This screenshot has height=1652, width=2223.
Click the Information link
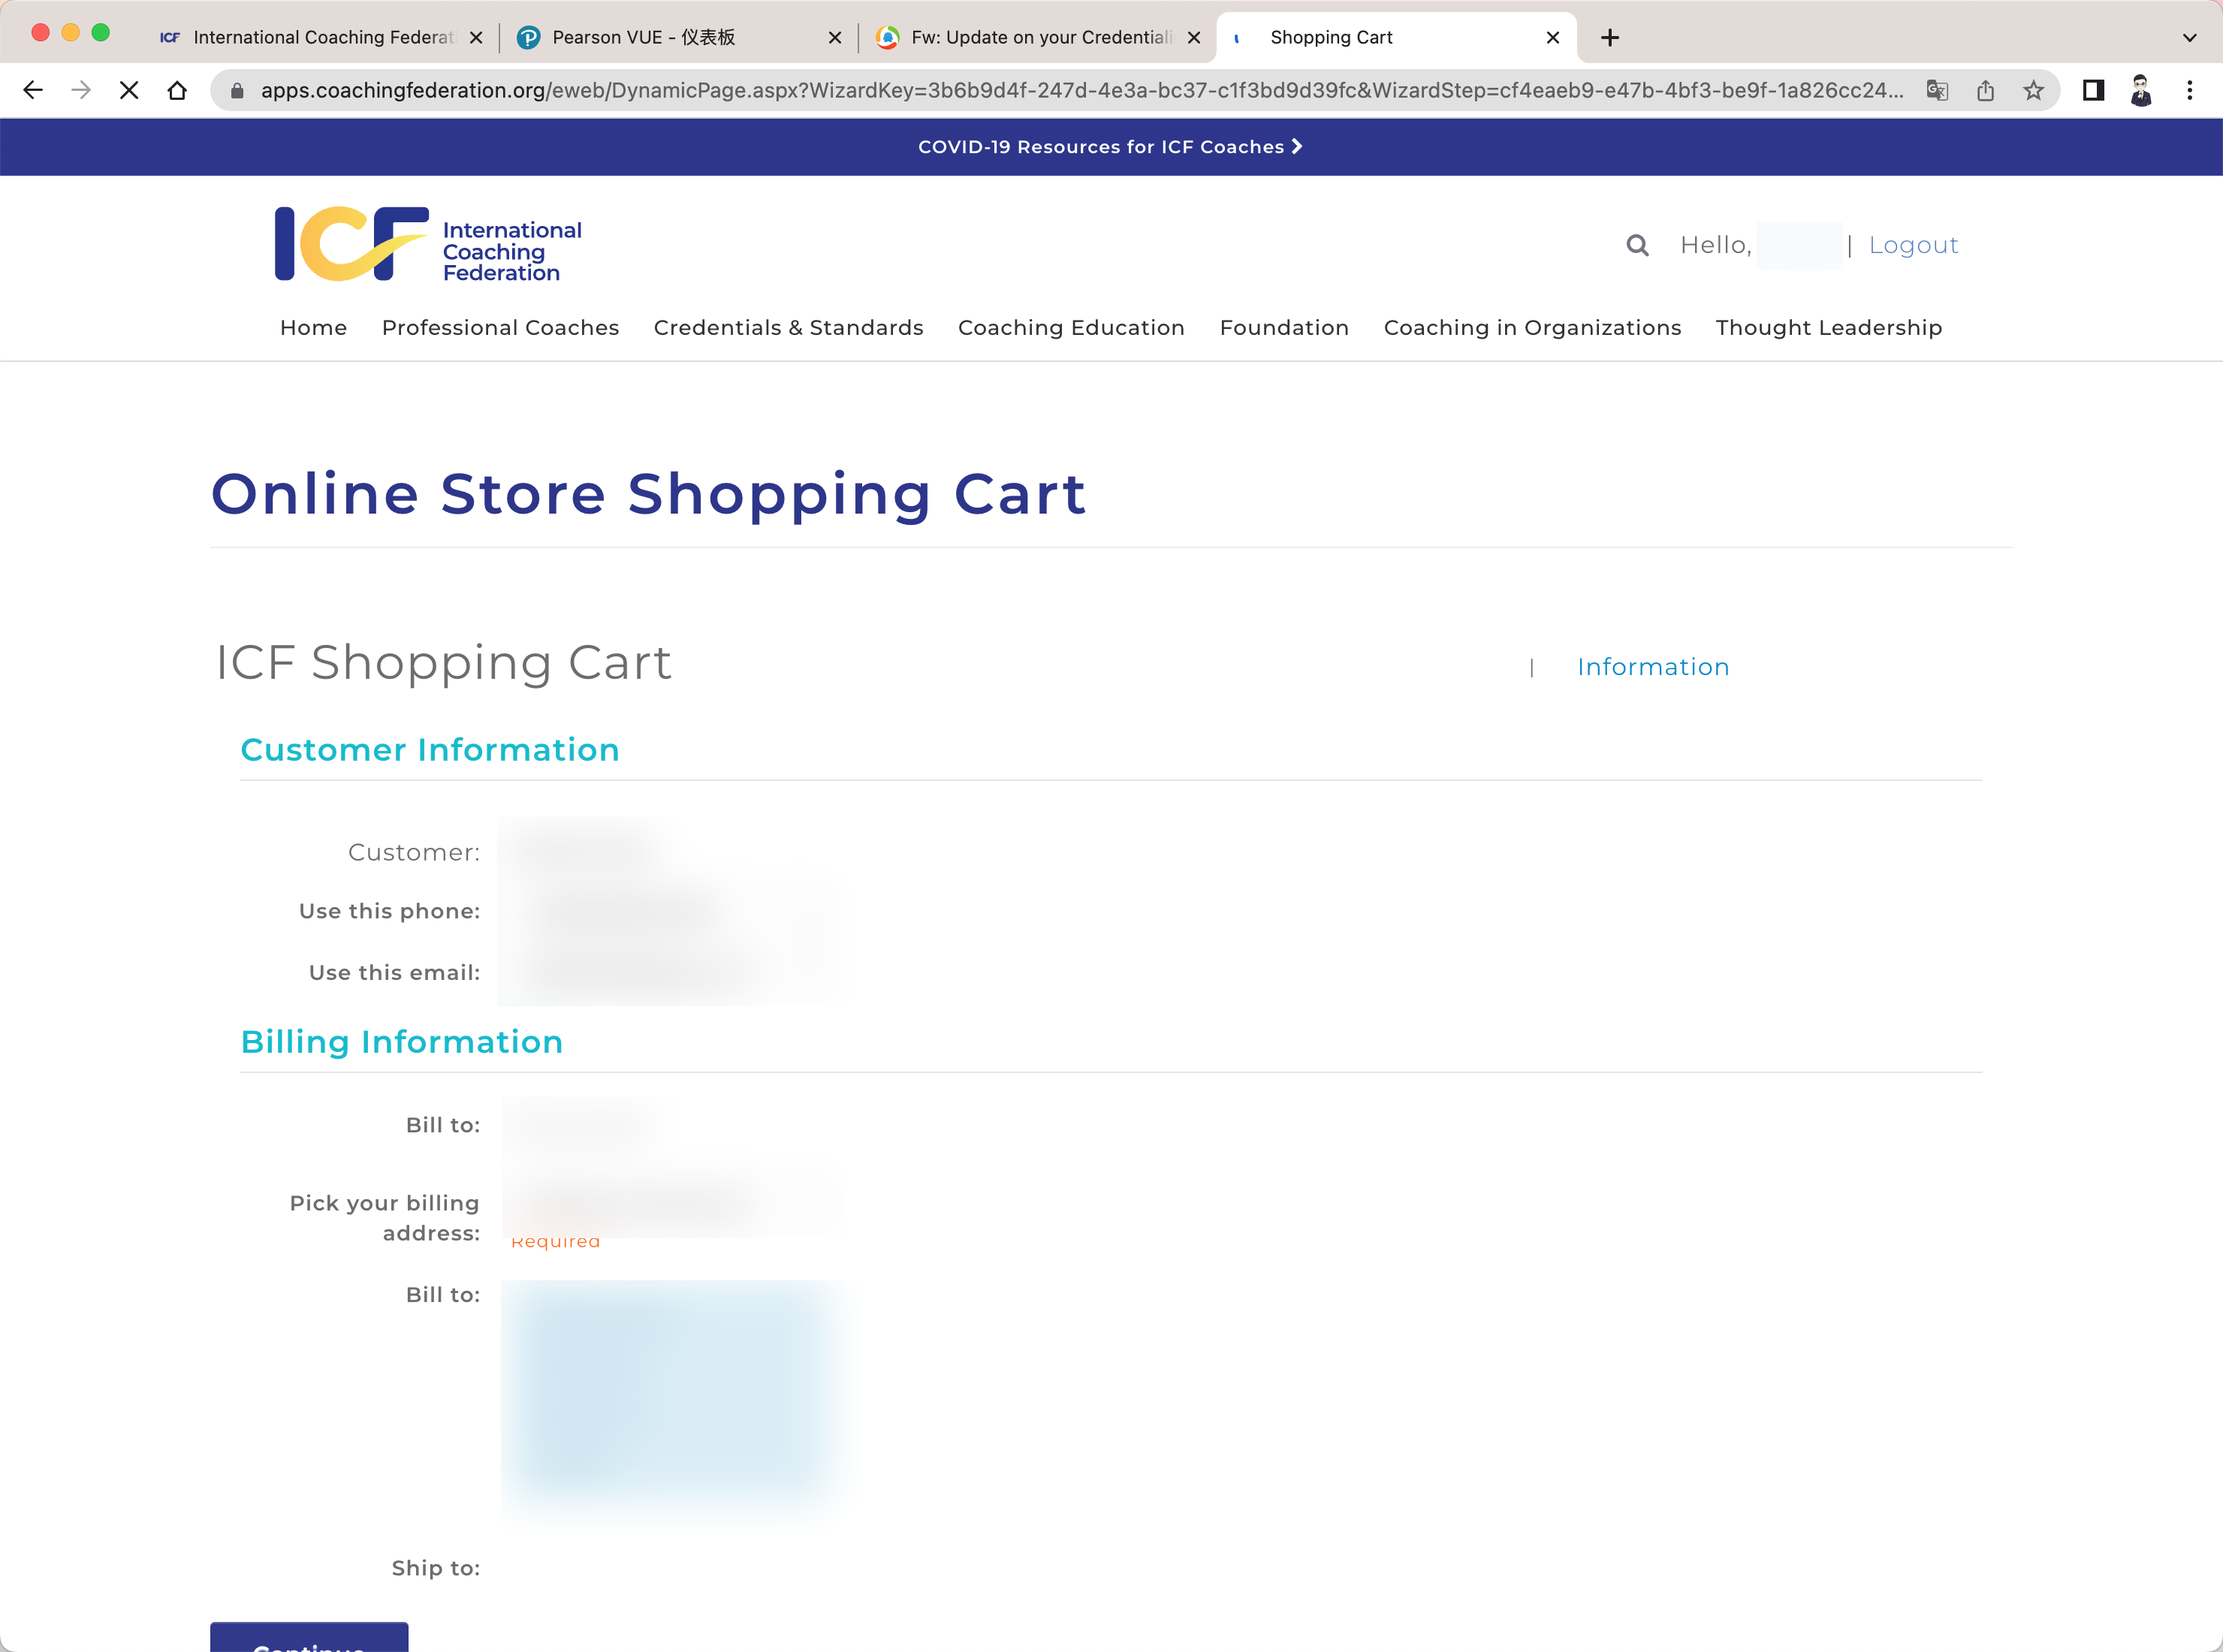[x=1652, y=667]
